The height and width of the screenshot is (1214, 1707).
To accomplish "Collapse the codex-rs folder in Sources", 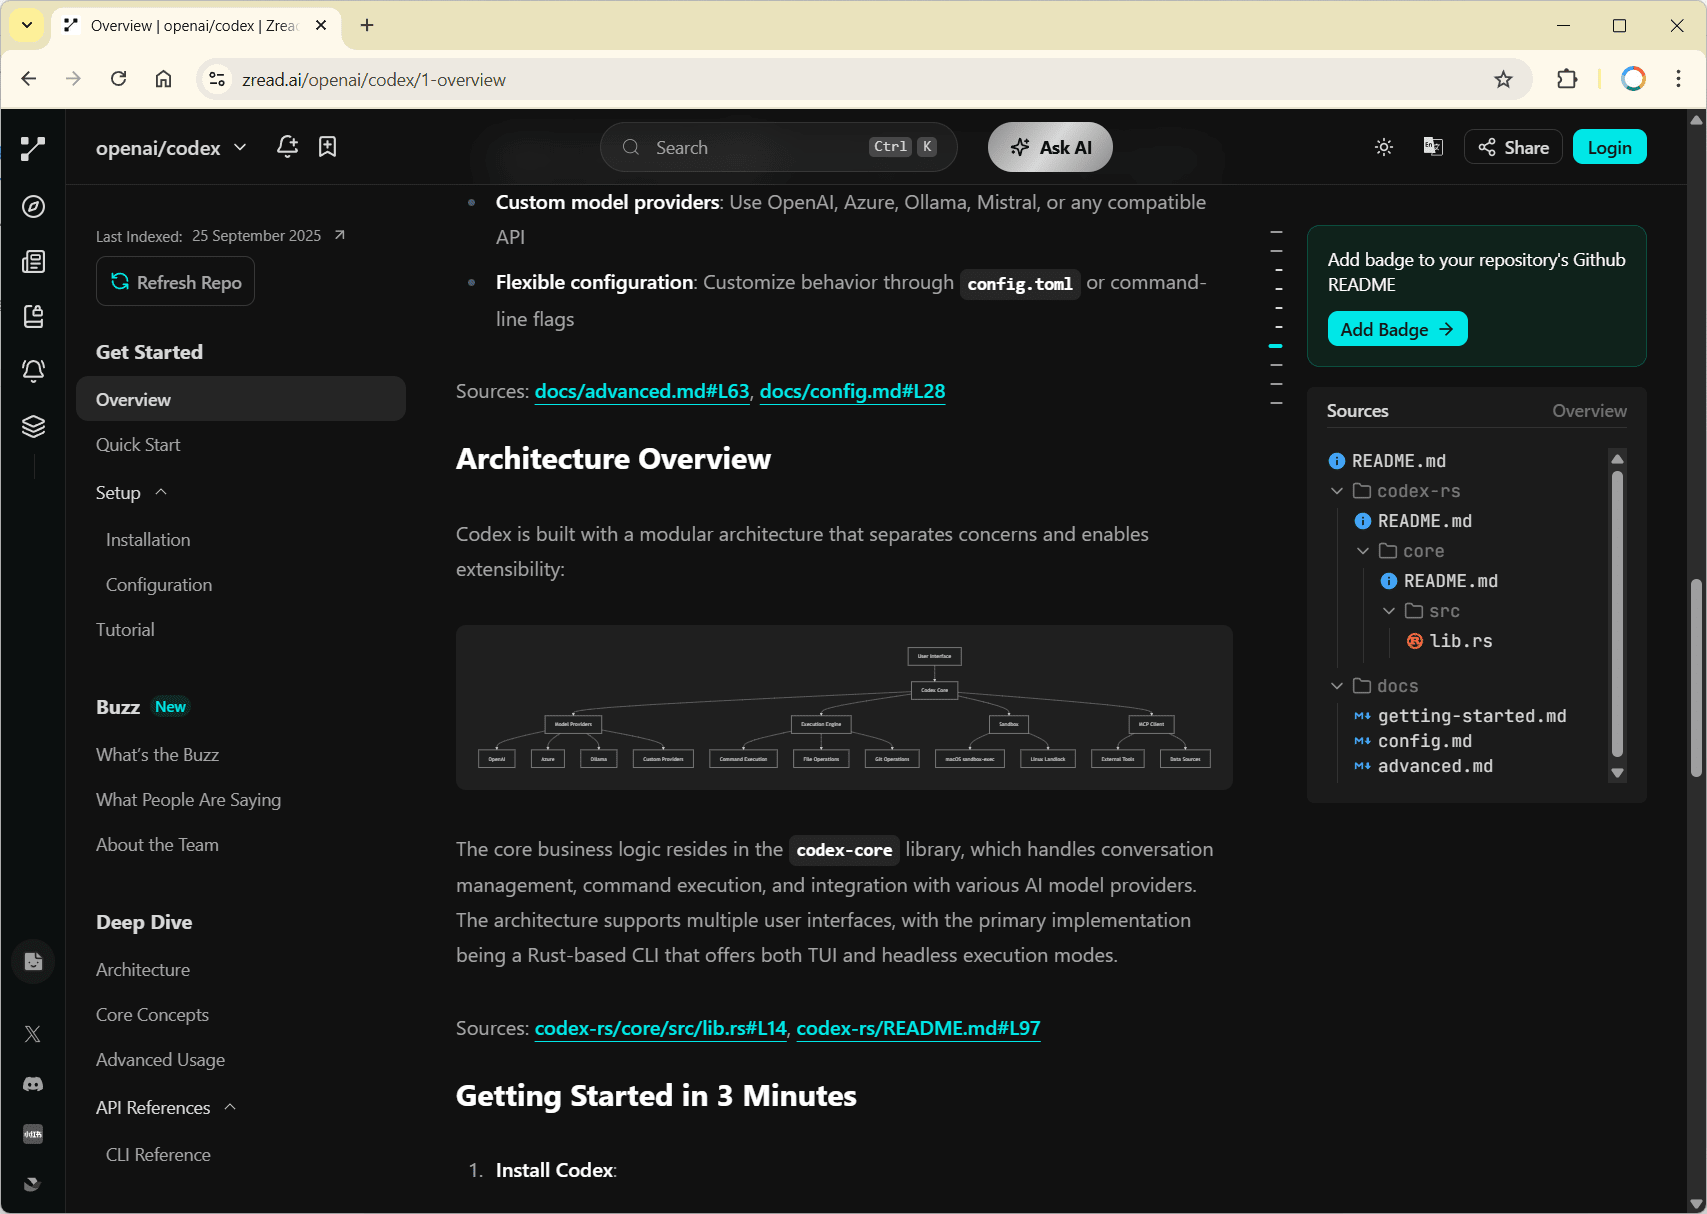I will coord(1337,491).
